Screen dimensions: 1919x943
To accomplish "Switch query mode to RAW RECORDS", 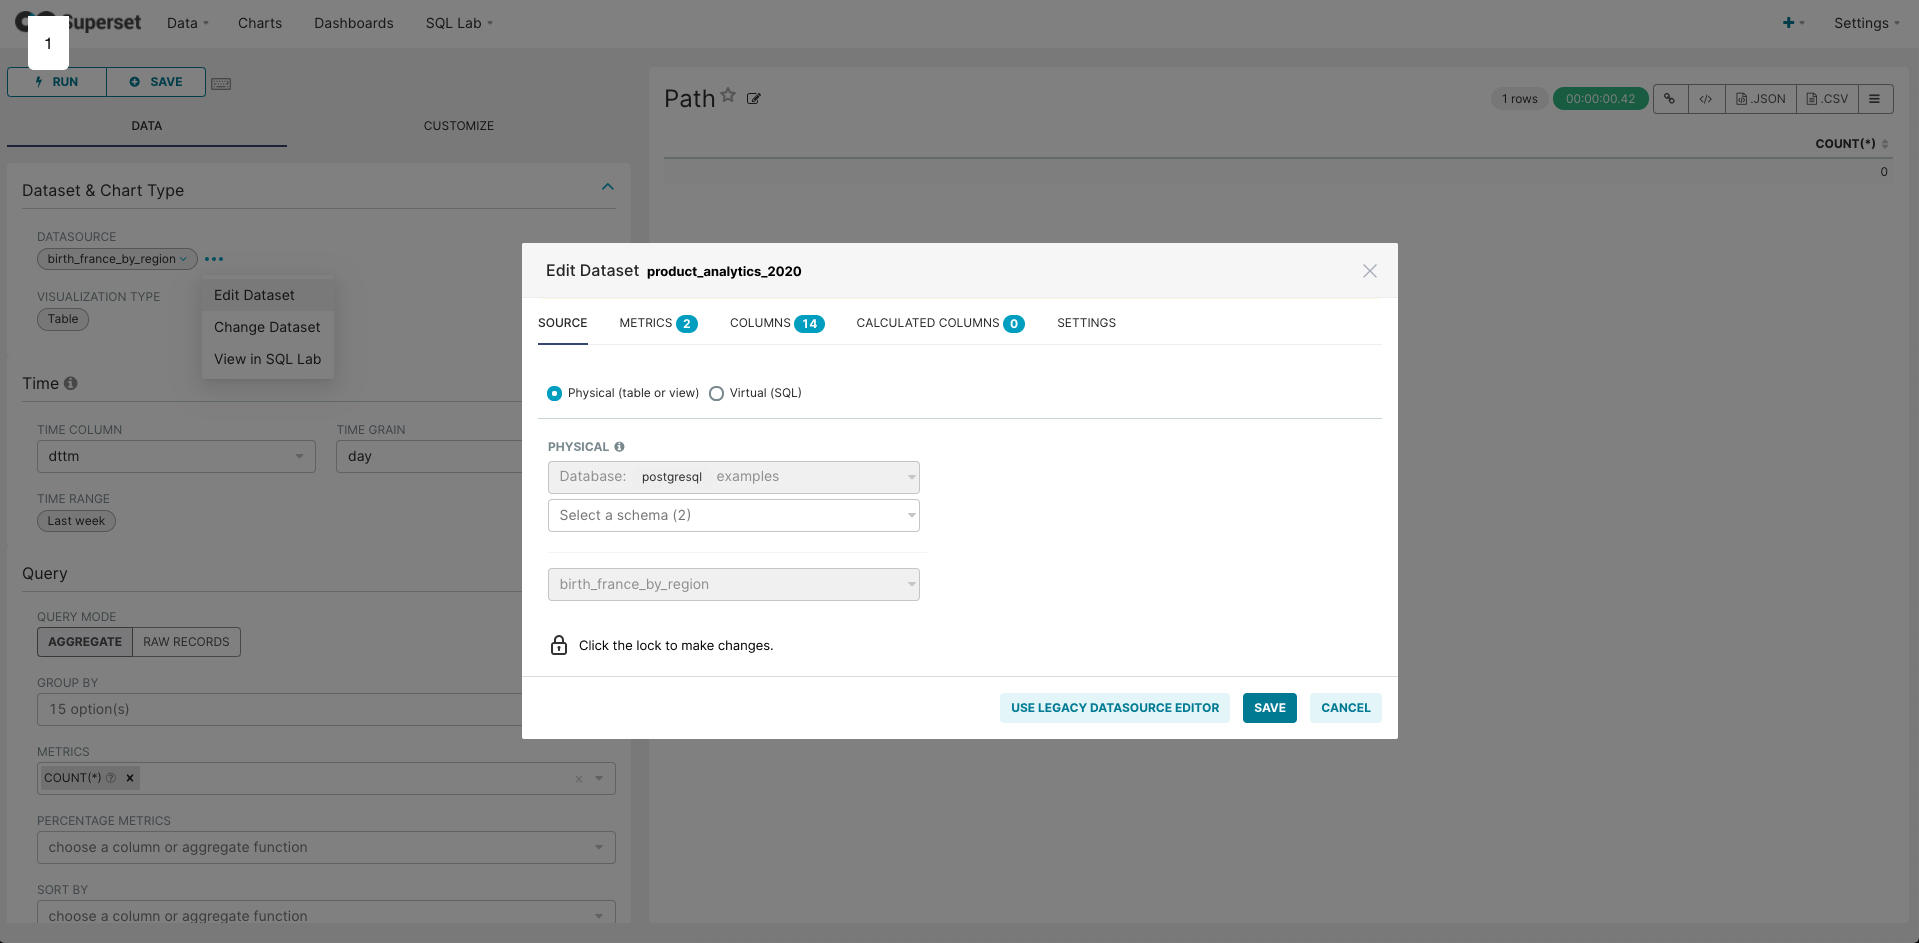I will point(186,642).
